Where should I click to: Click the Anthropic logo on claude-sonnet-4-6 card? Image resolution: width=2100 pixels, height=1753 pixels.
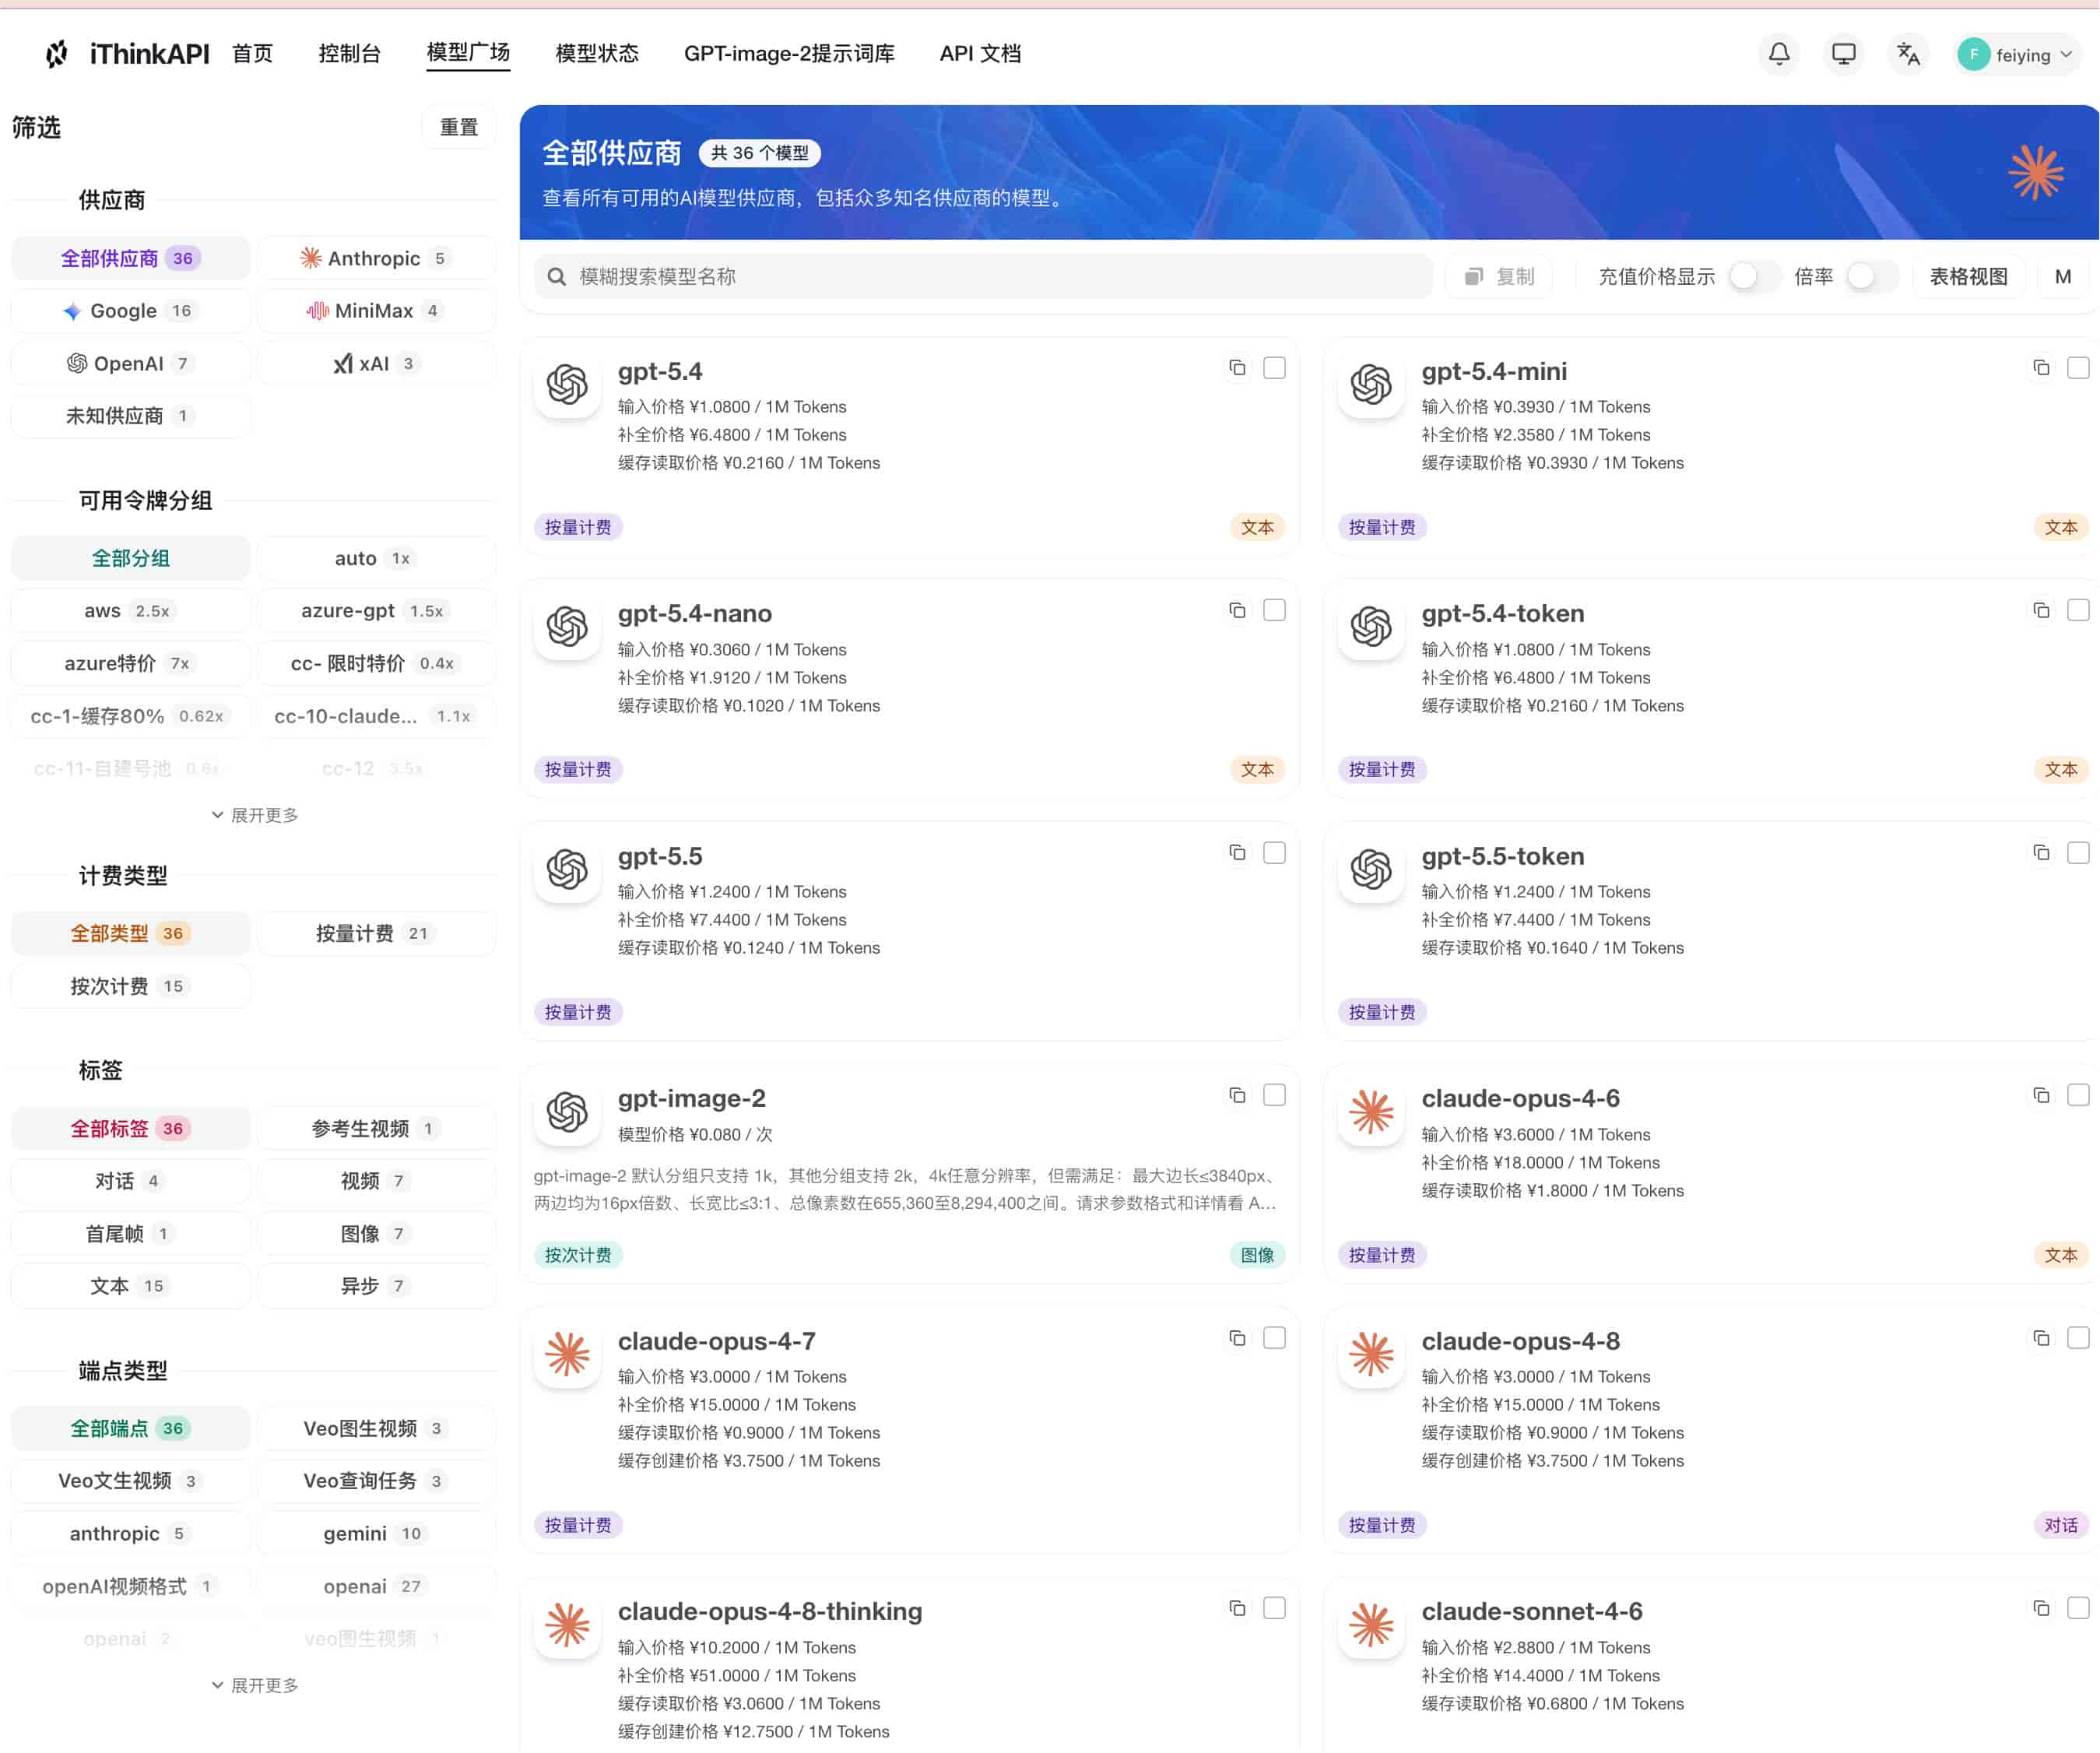click(1371, 1625)
